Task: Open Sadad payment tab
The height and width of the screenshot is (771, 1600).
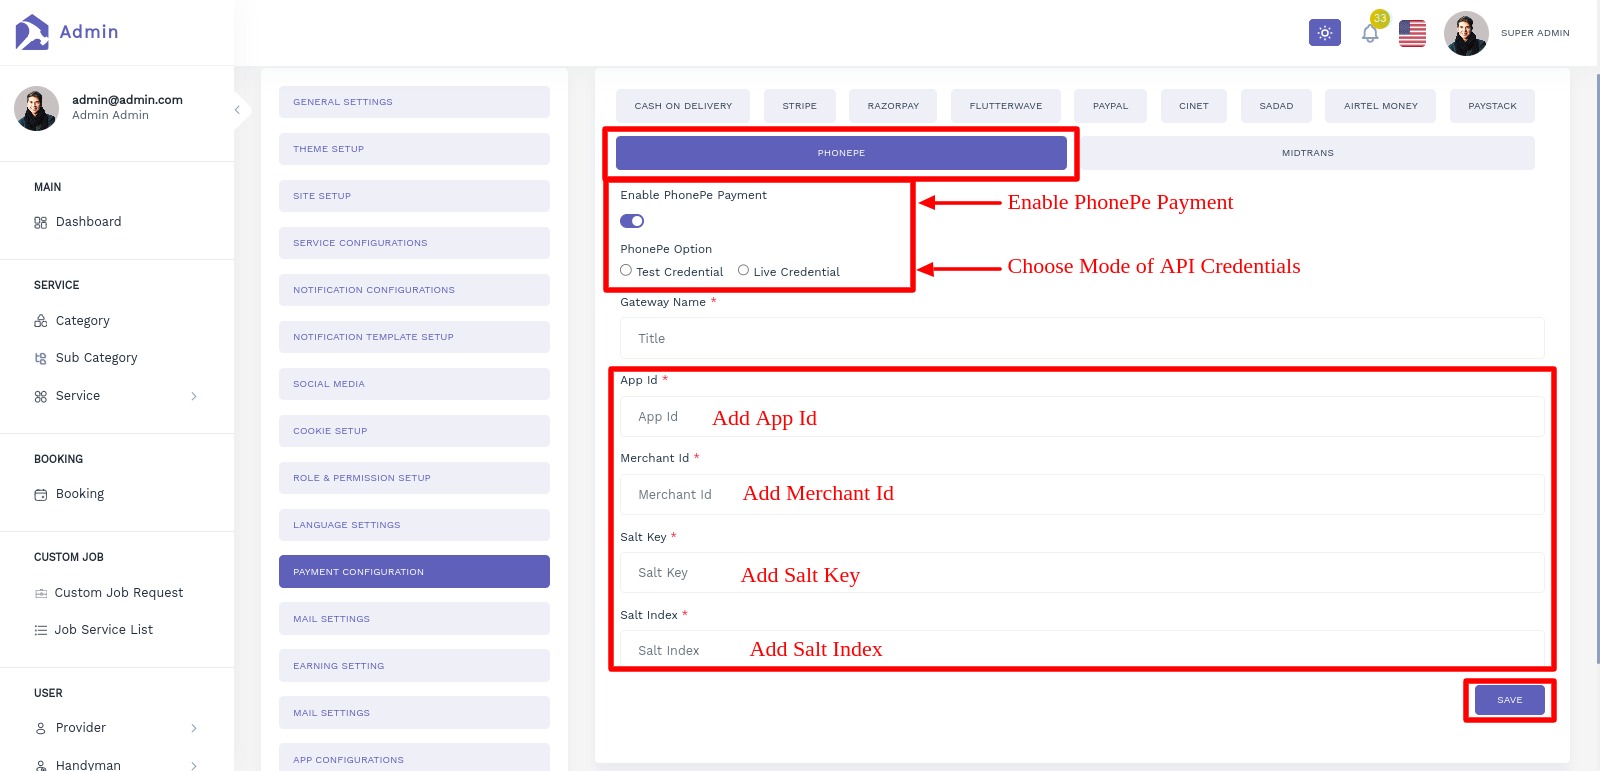Action: pos(1276,106)
